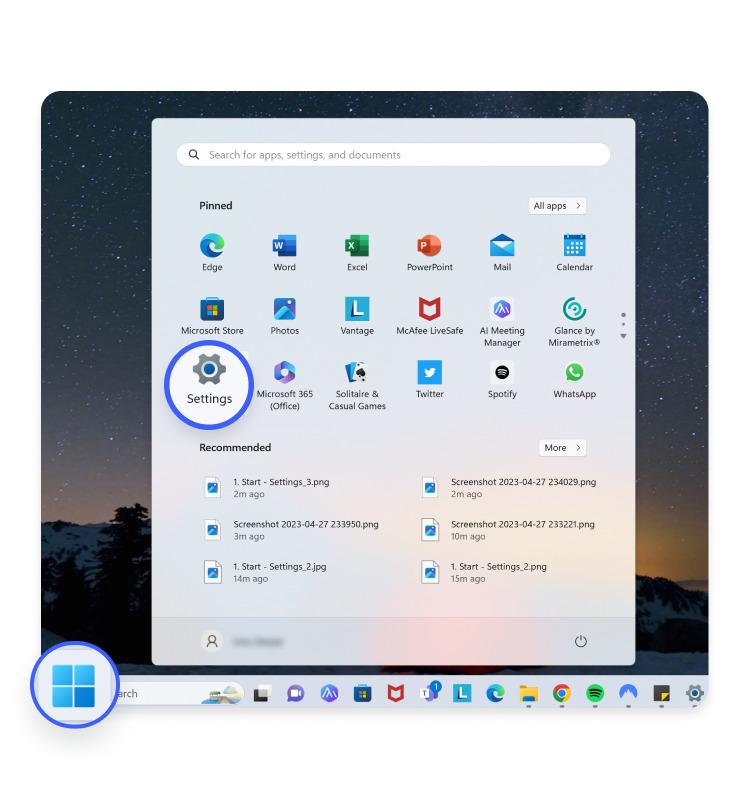750x800 pixels.
Task: Open the Photos app
Action: pos(285,316)
